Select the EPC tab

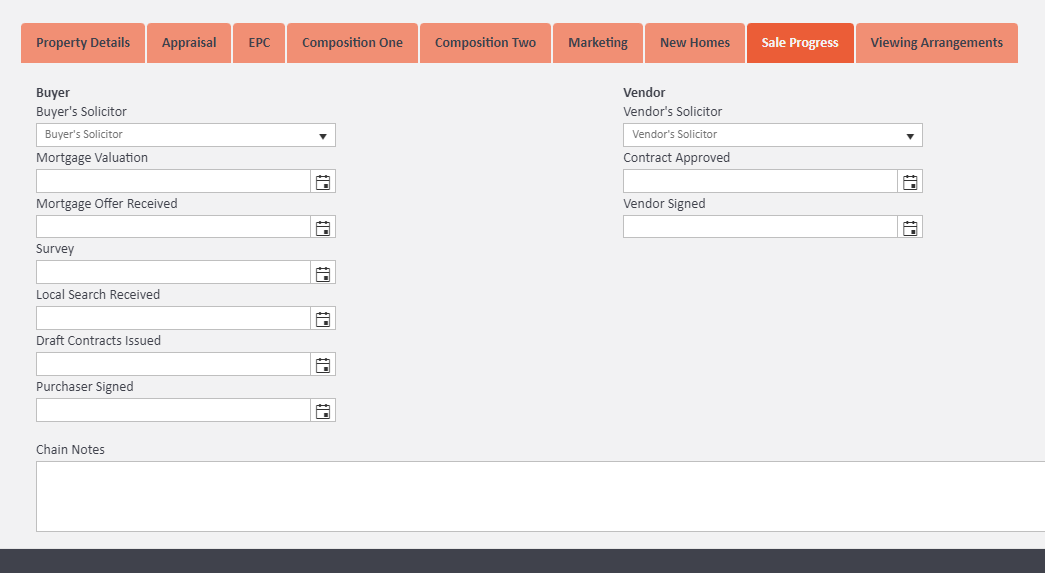[259, 43]
